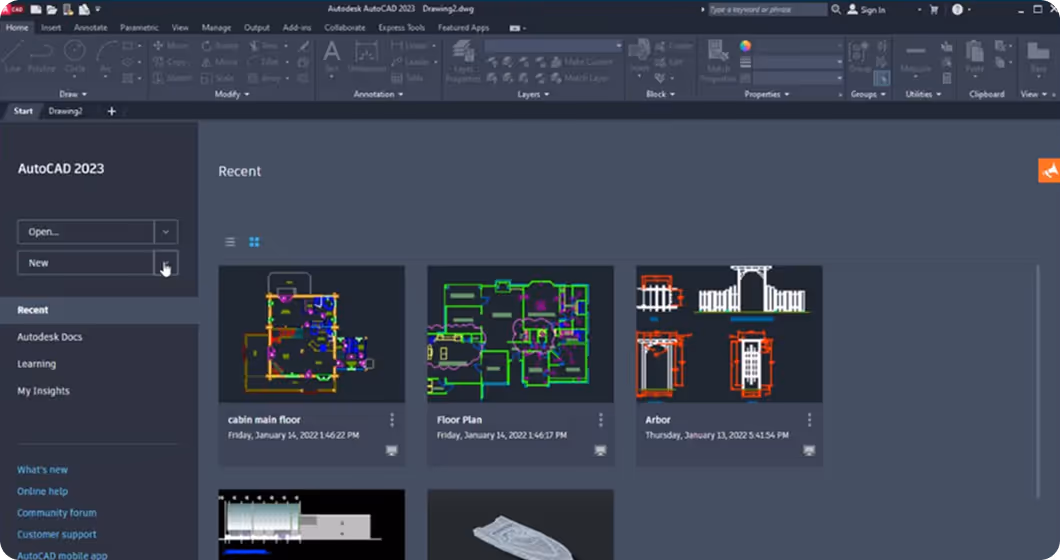Click the Scale tool in Modify panel

(218, 78)
